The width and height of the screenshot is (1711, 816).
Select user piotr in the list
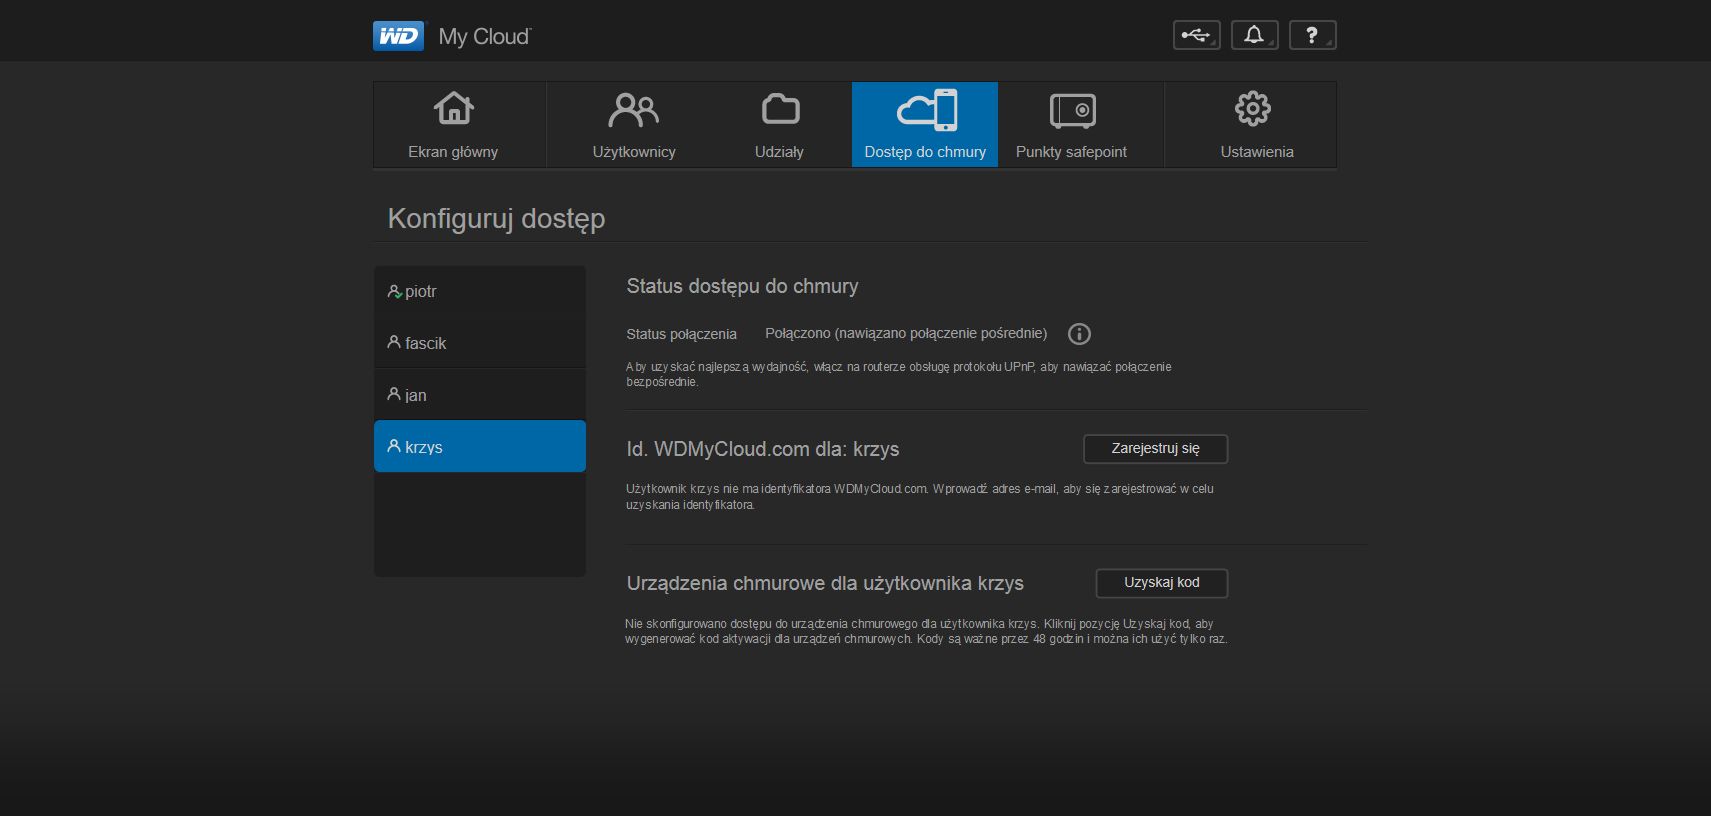(480, 292)
